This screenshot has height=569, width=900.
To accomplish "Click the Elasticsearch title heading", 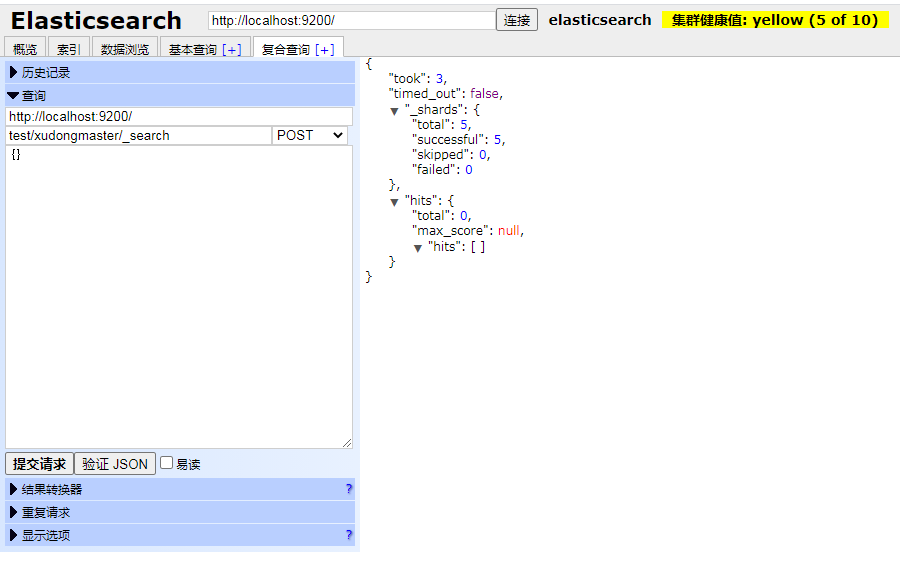I will (x=96, y=21).
